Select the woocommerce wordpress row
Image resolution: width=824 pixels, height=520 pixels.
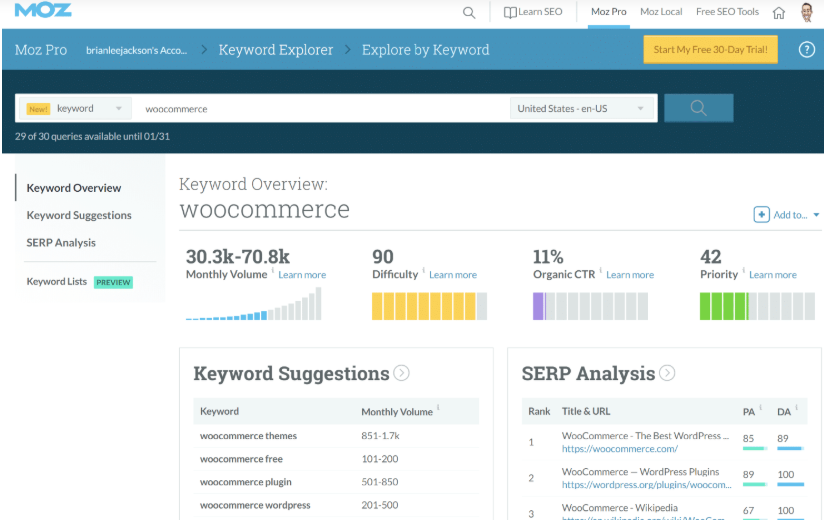(336, 505)
